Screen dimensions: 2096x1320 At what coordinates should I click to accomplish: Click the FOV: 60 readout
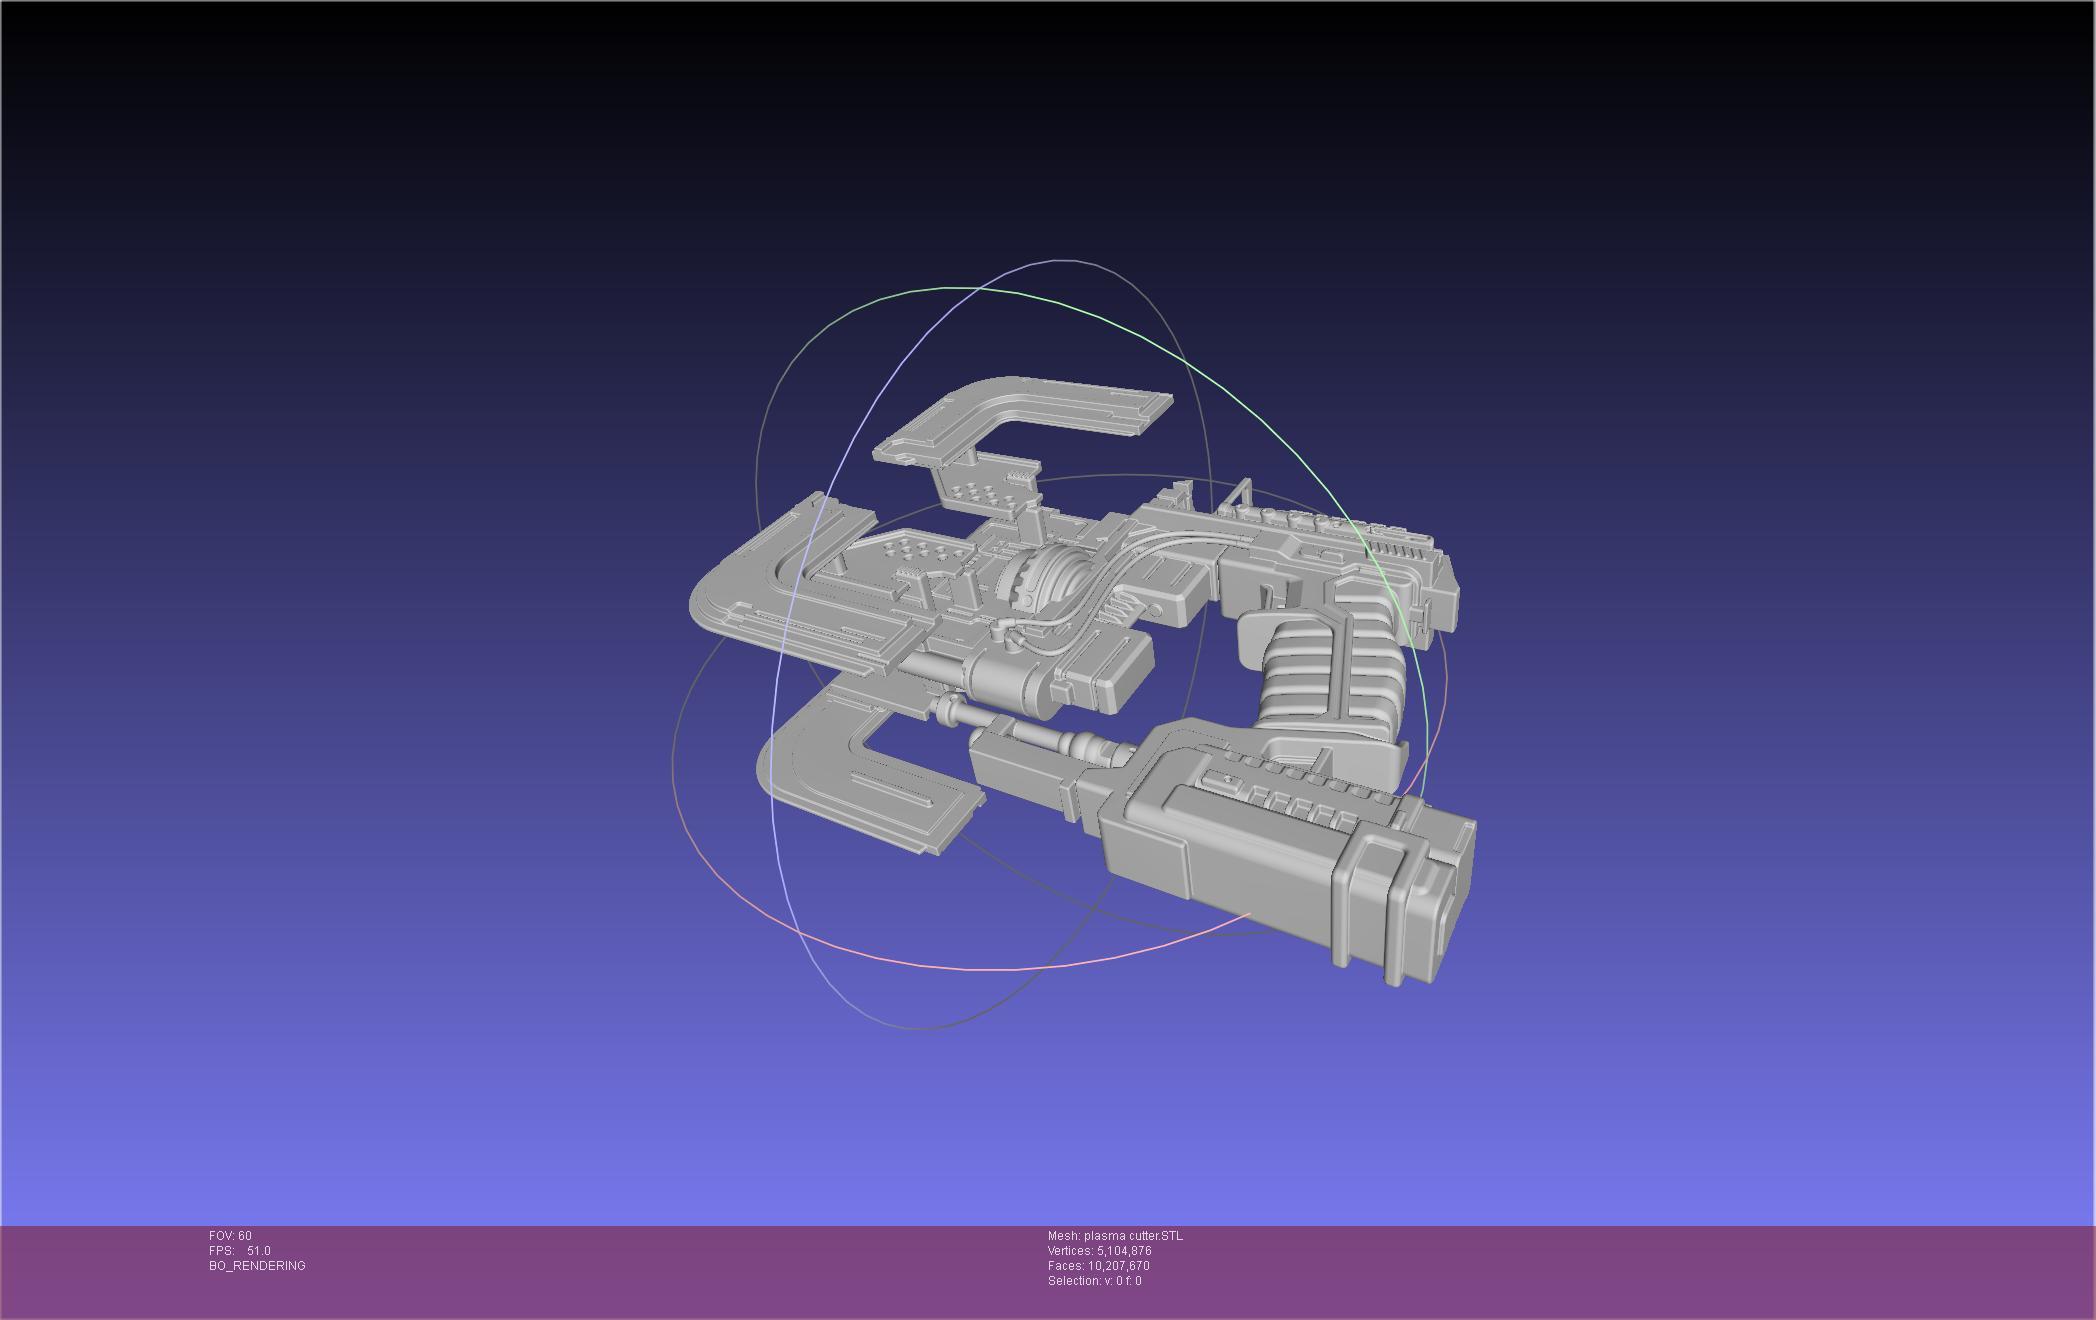pos(230,1236)
